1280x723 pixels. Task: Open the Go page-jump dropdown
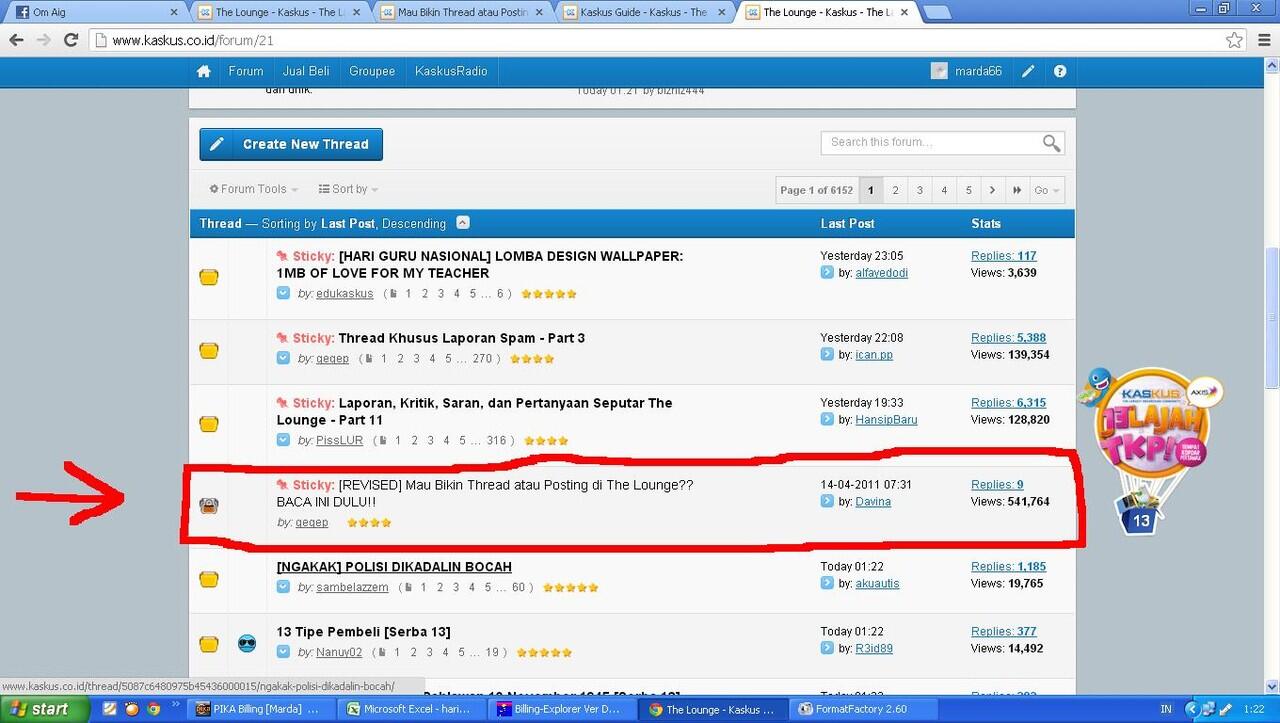point(1047,190)
